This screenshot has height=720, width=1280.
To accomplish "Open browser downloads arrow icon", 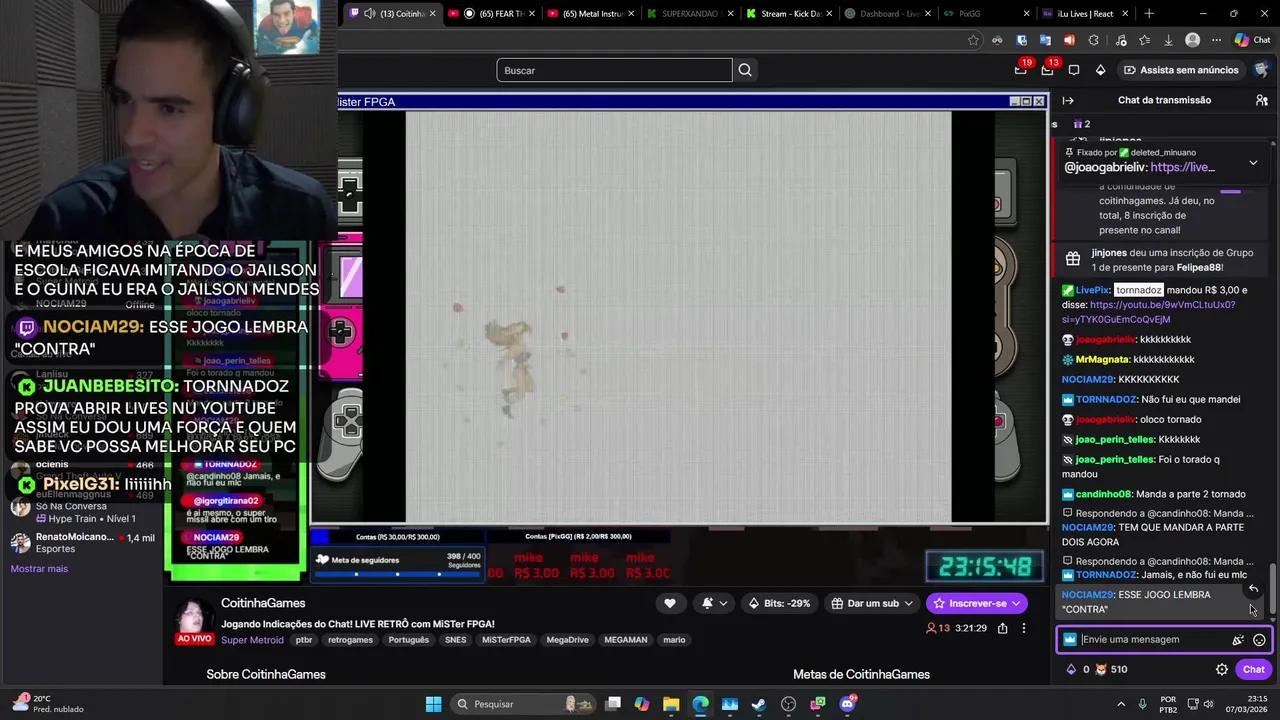I will 1168,40.
